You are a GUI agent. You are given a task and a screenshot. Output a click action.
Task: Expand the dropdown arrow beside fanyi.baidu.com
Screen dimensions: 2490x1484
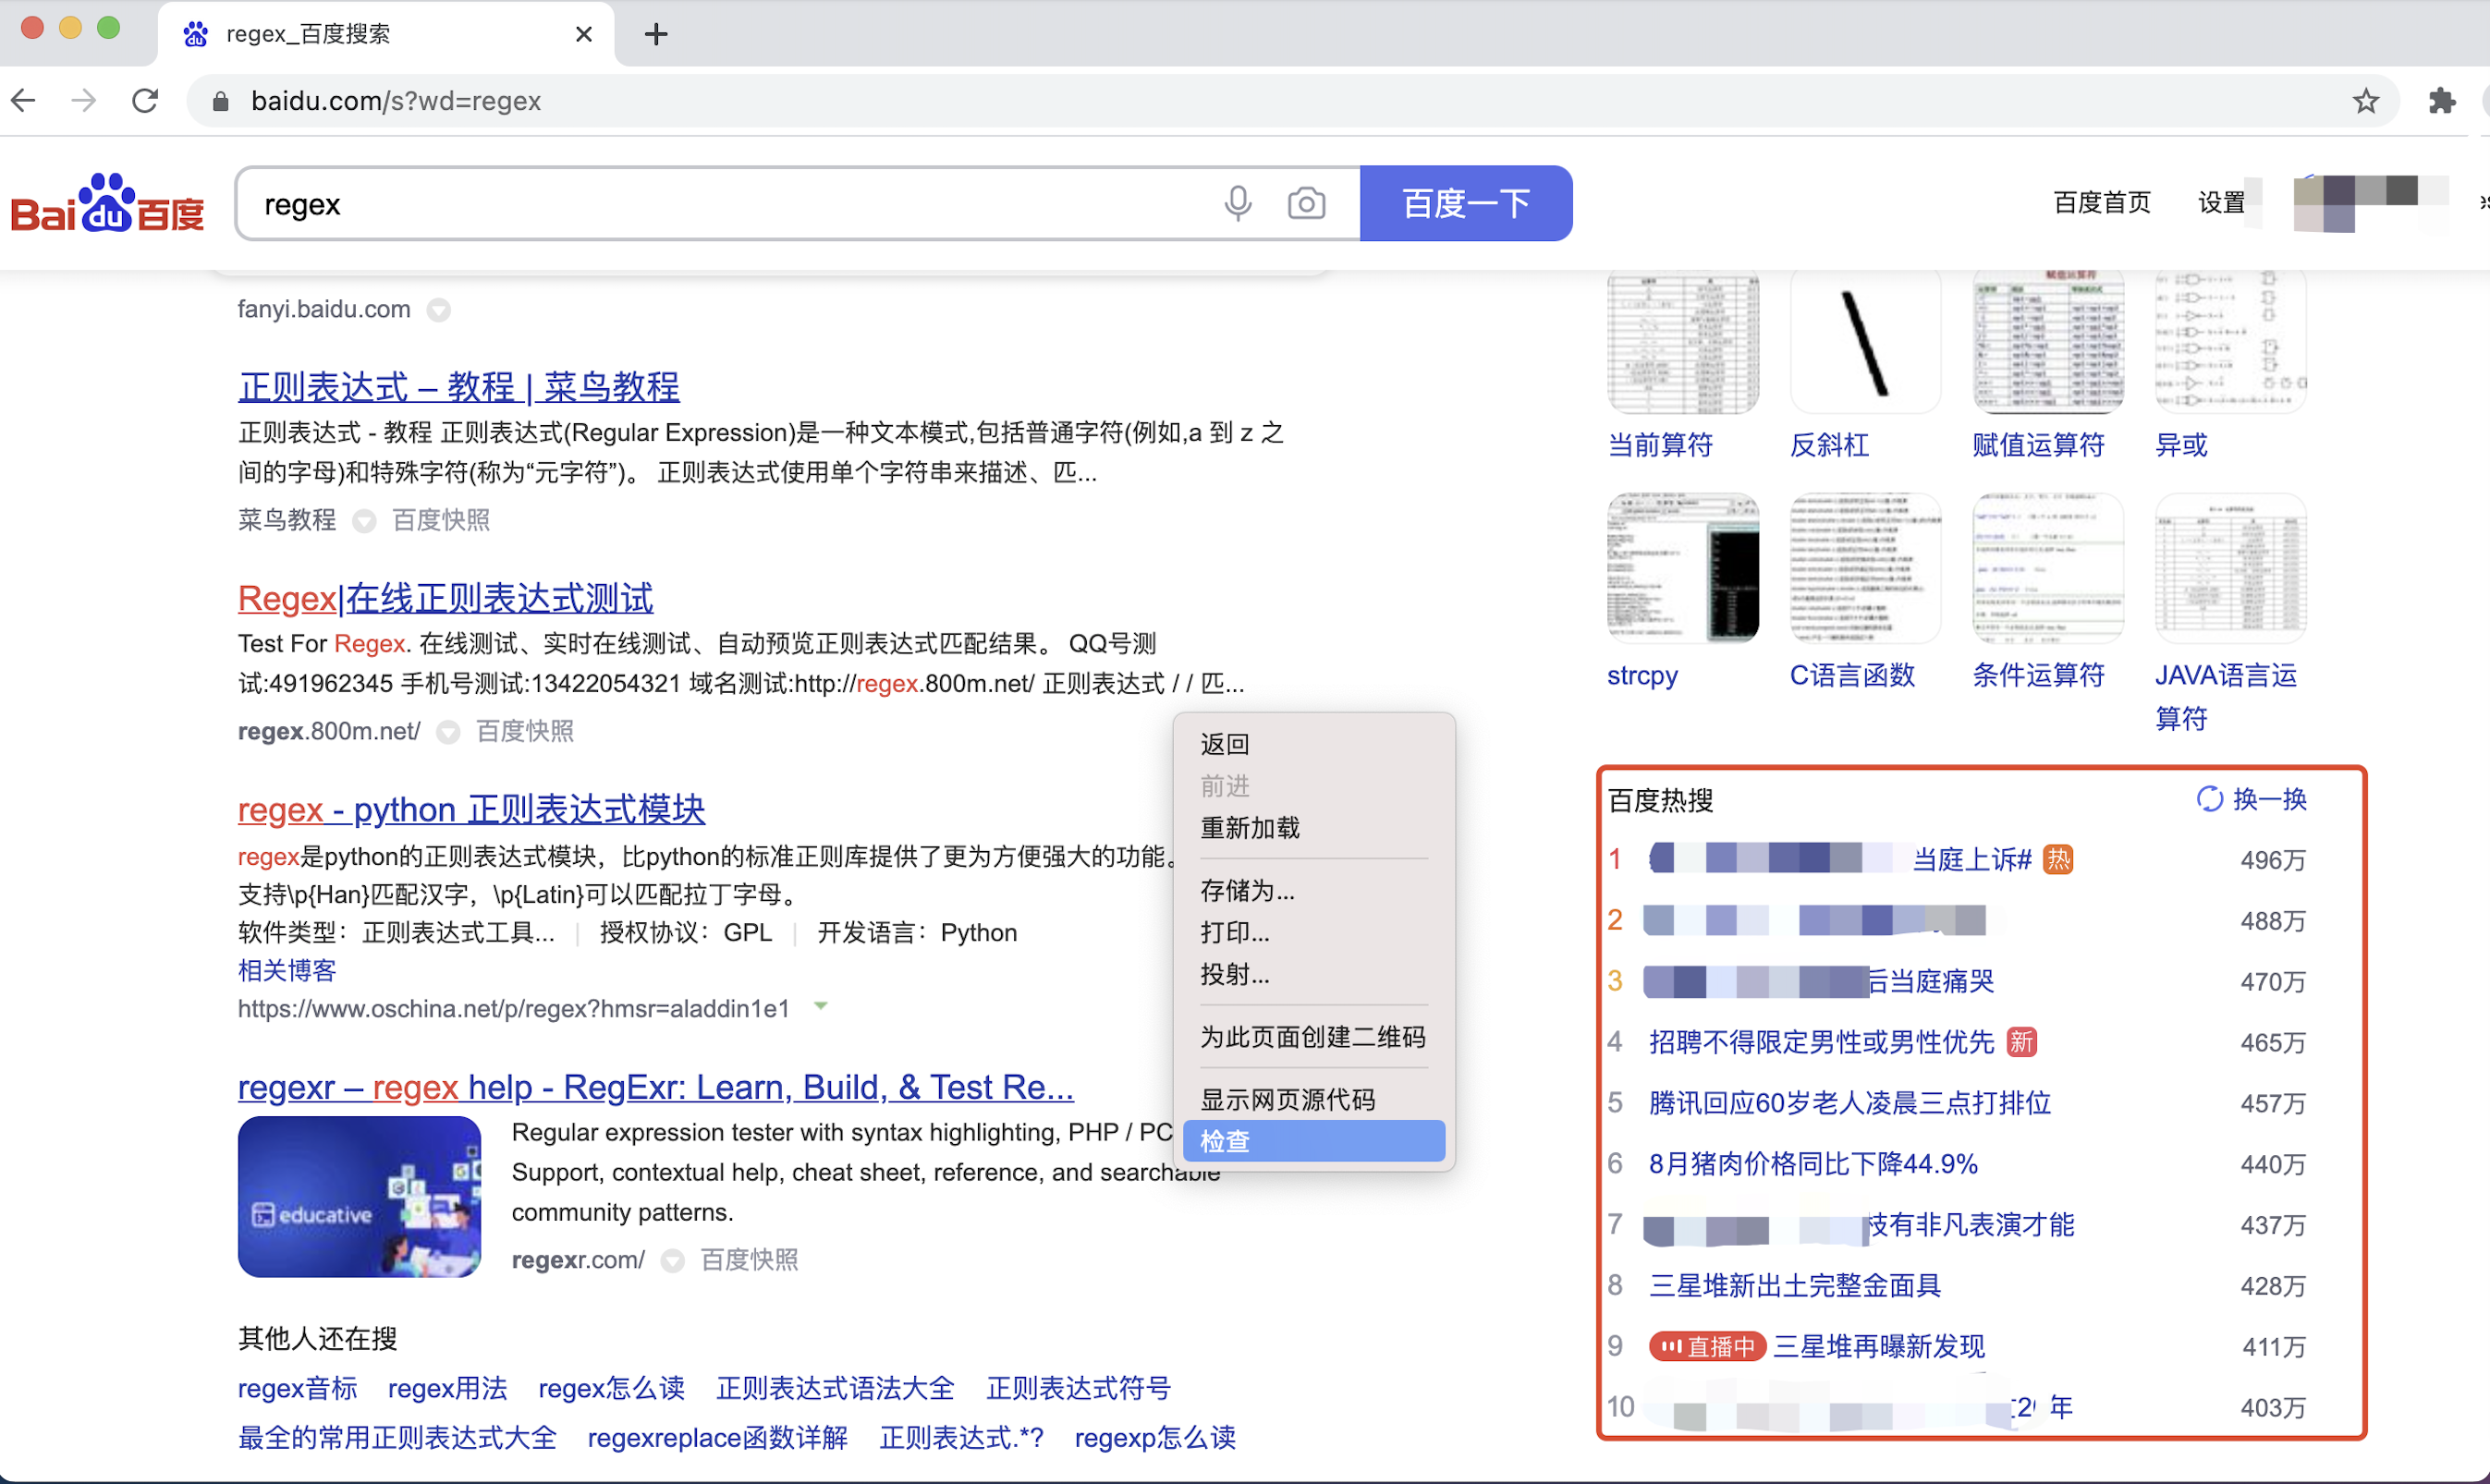[x=438, y=310]
